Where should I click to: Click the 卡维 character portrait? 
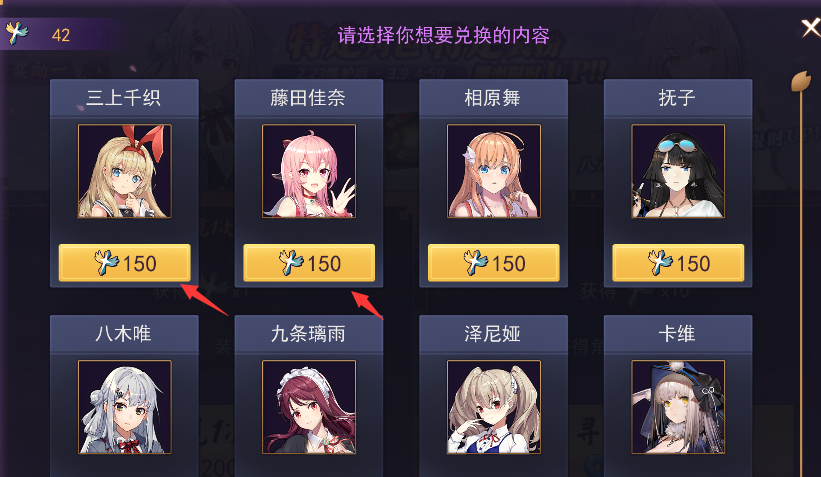click(678, 407)
